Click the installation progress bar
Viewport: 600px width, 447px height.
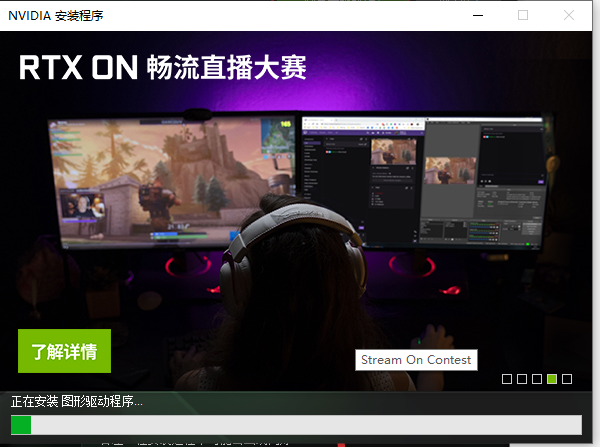click(296, 425)
